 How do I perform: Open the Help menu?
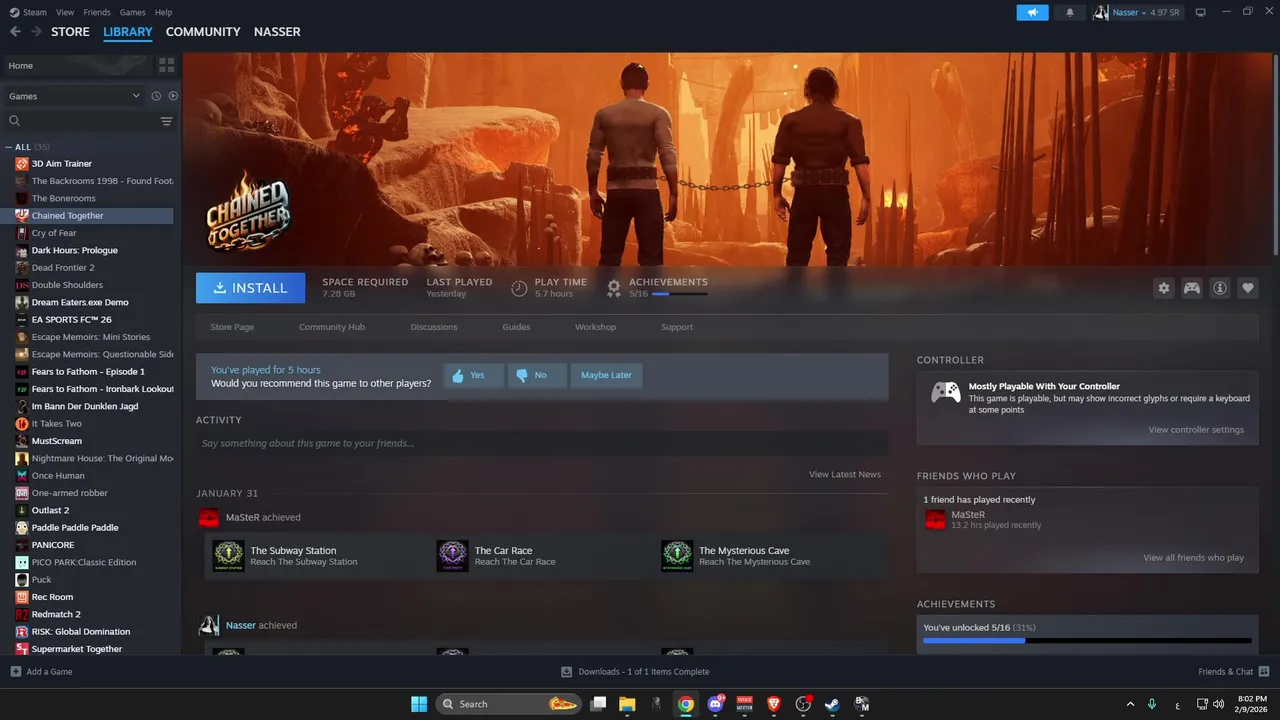pyautogui.click(x=163, y=12)
